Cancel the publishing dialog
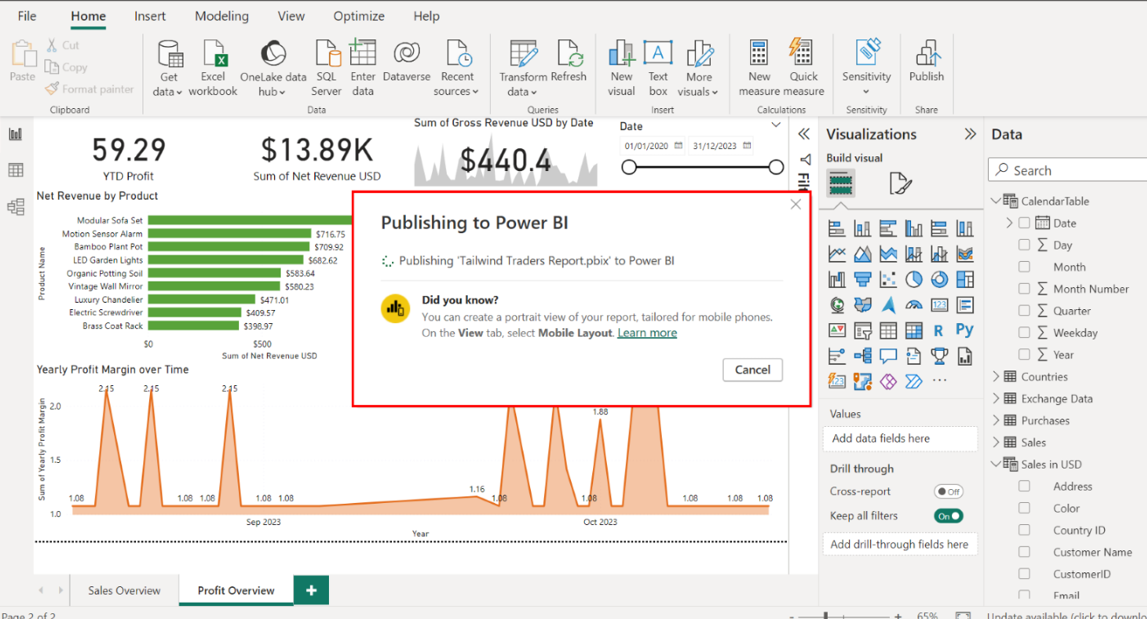The image size is (1147, 619). 752,369
